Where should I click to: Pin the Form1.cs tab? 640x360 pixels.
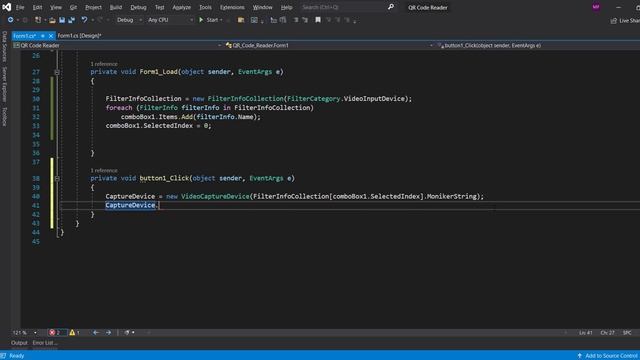click(42, 36)
